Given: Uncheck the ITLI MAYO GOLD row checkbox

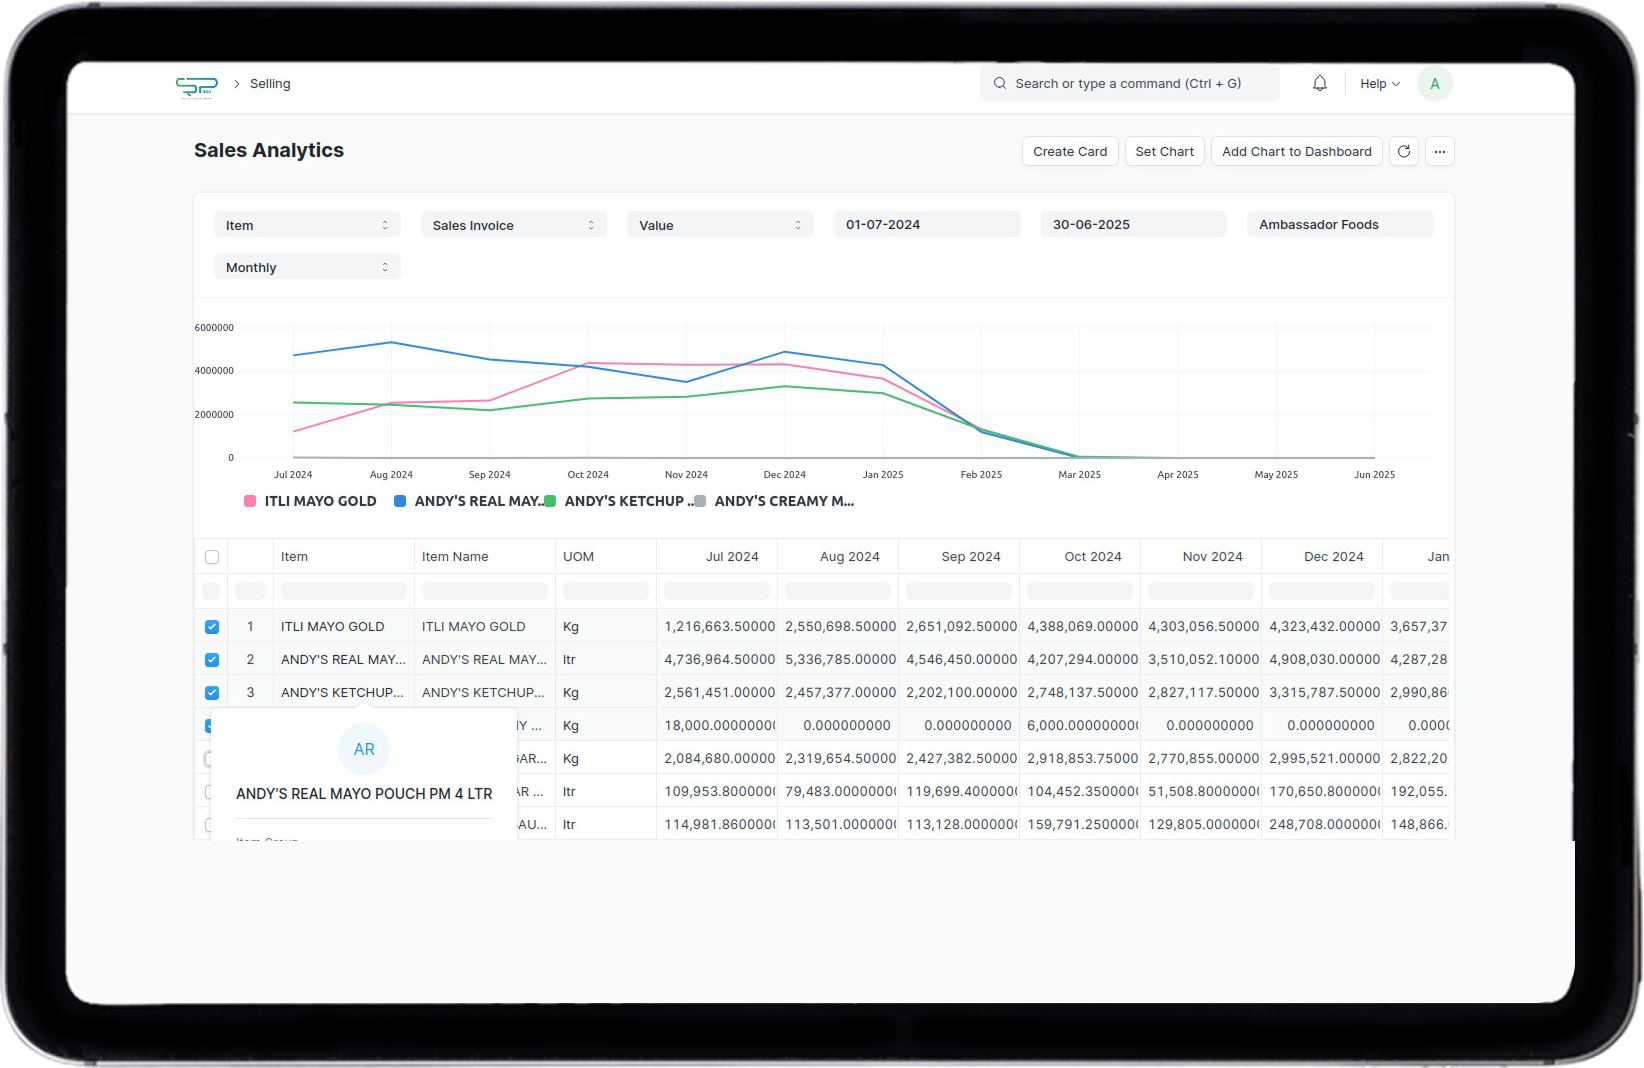Looking at the screenshot, I should click(212, 627).
